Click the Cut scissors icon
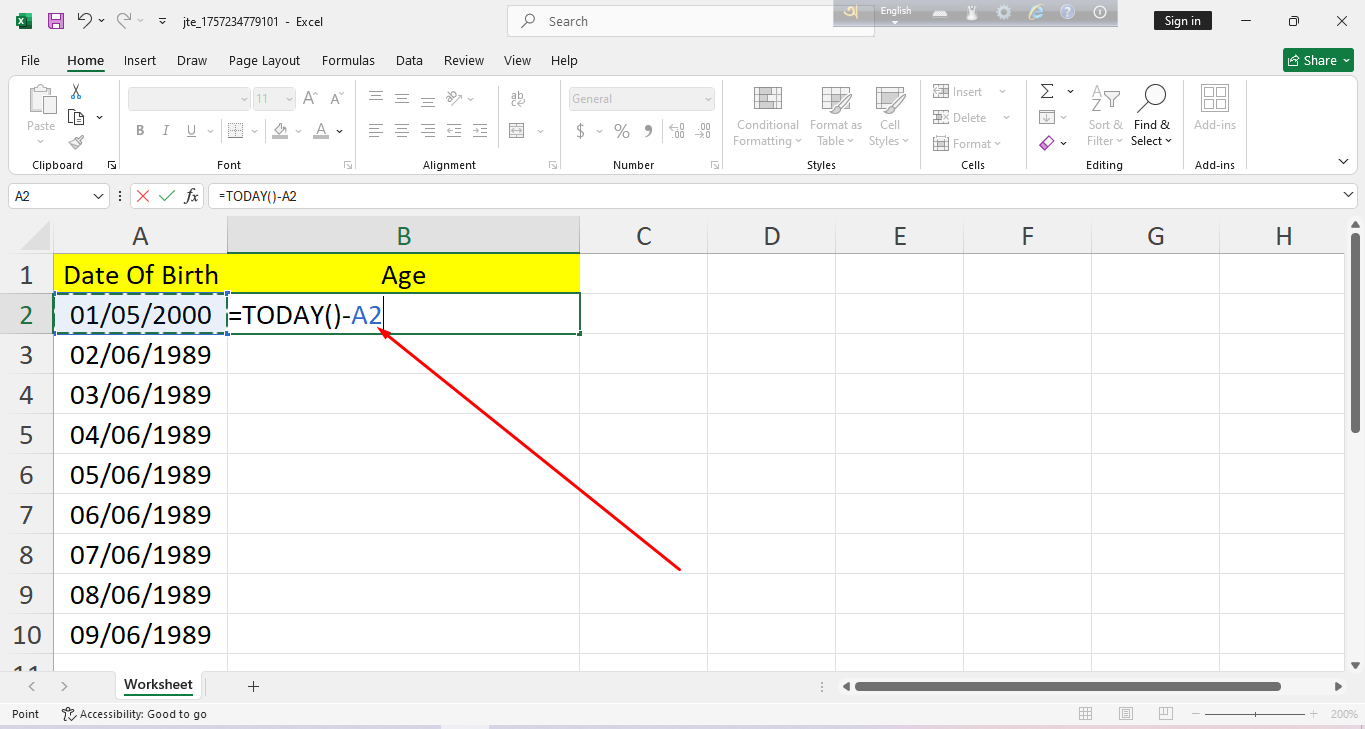This screenshot has height=729, width=1365. click(x=76, y=92)
